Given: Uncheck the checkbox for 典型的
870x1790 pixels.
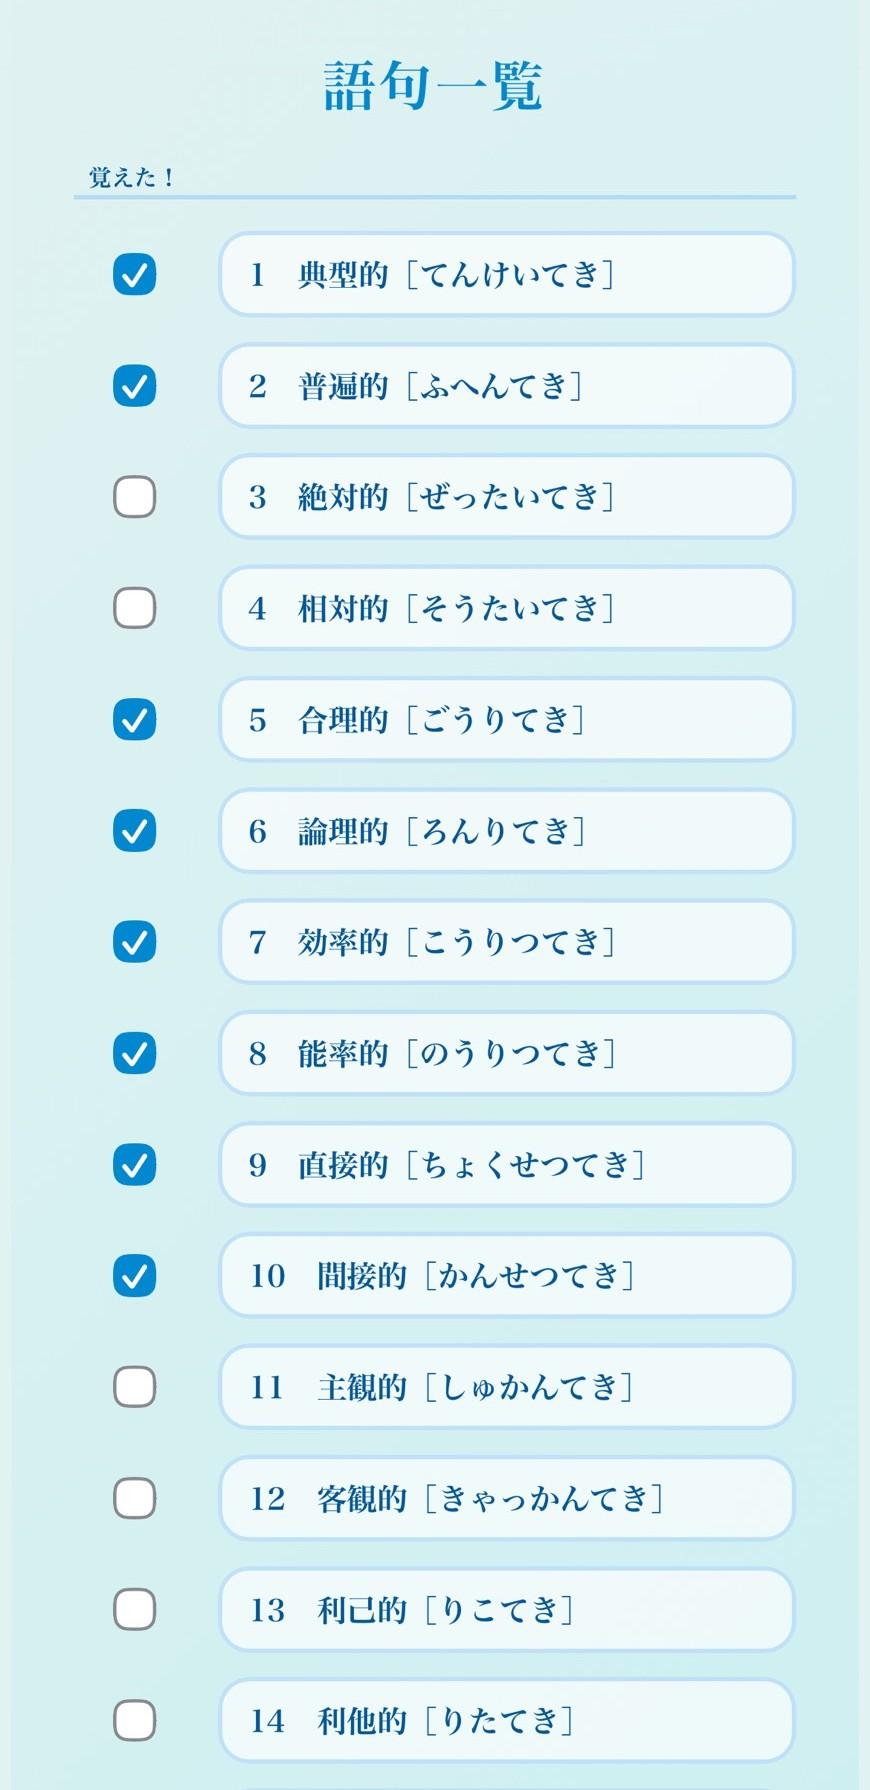Looking at the screenshot, I should [135, 275].
